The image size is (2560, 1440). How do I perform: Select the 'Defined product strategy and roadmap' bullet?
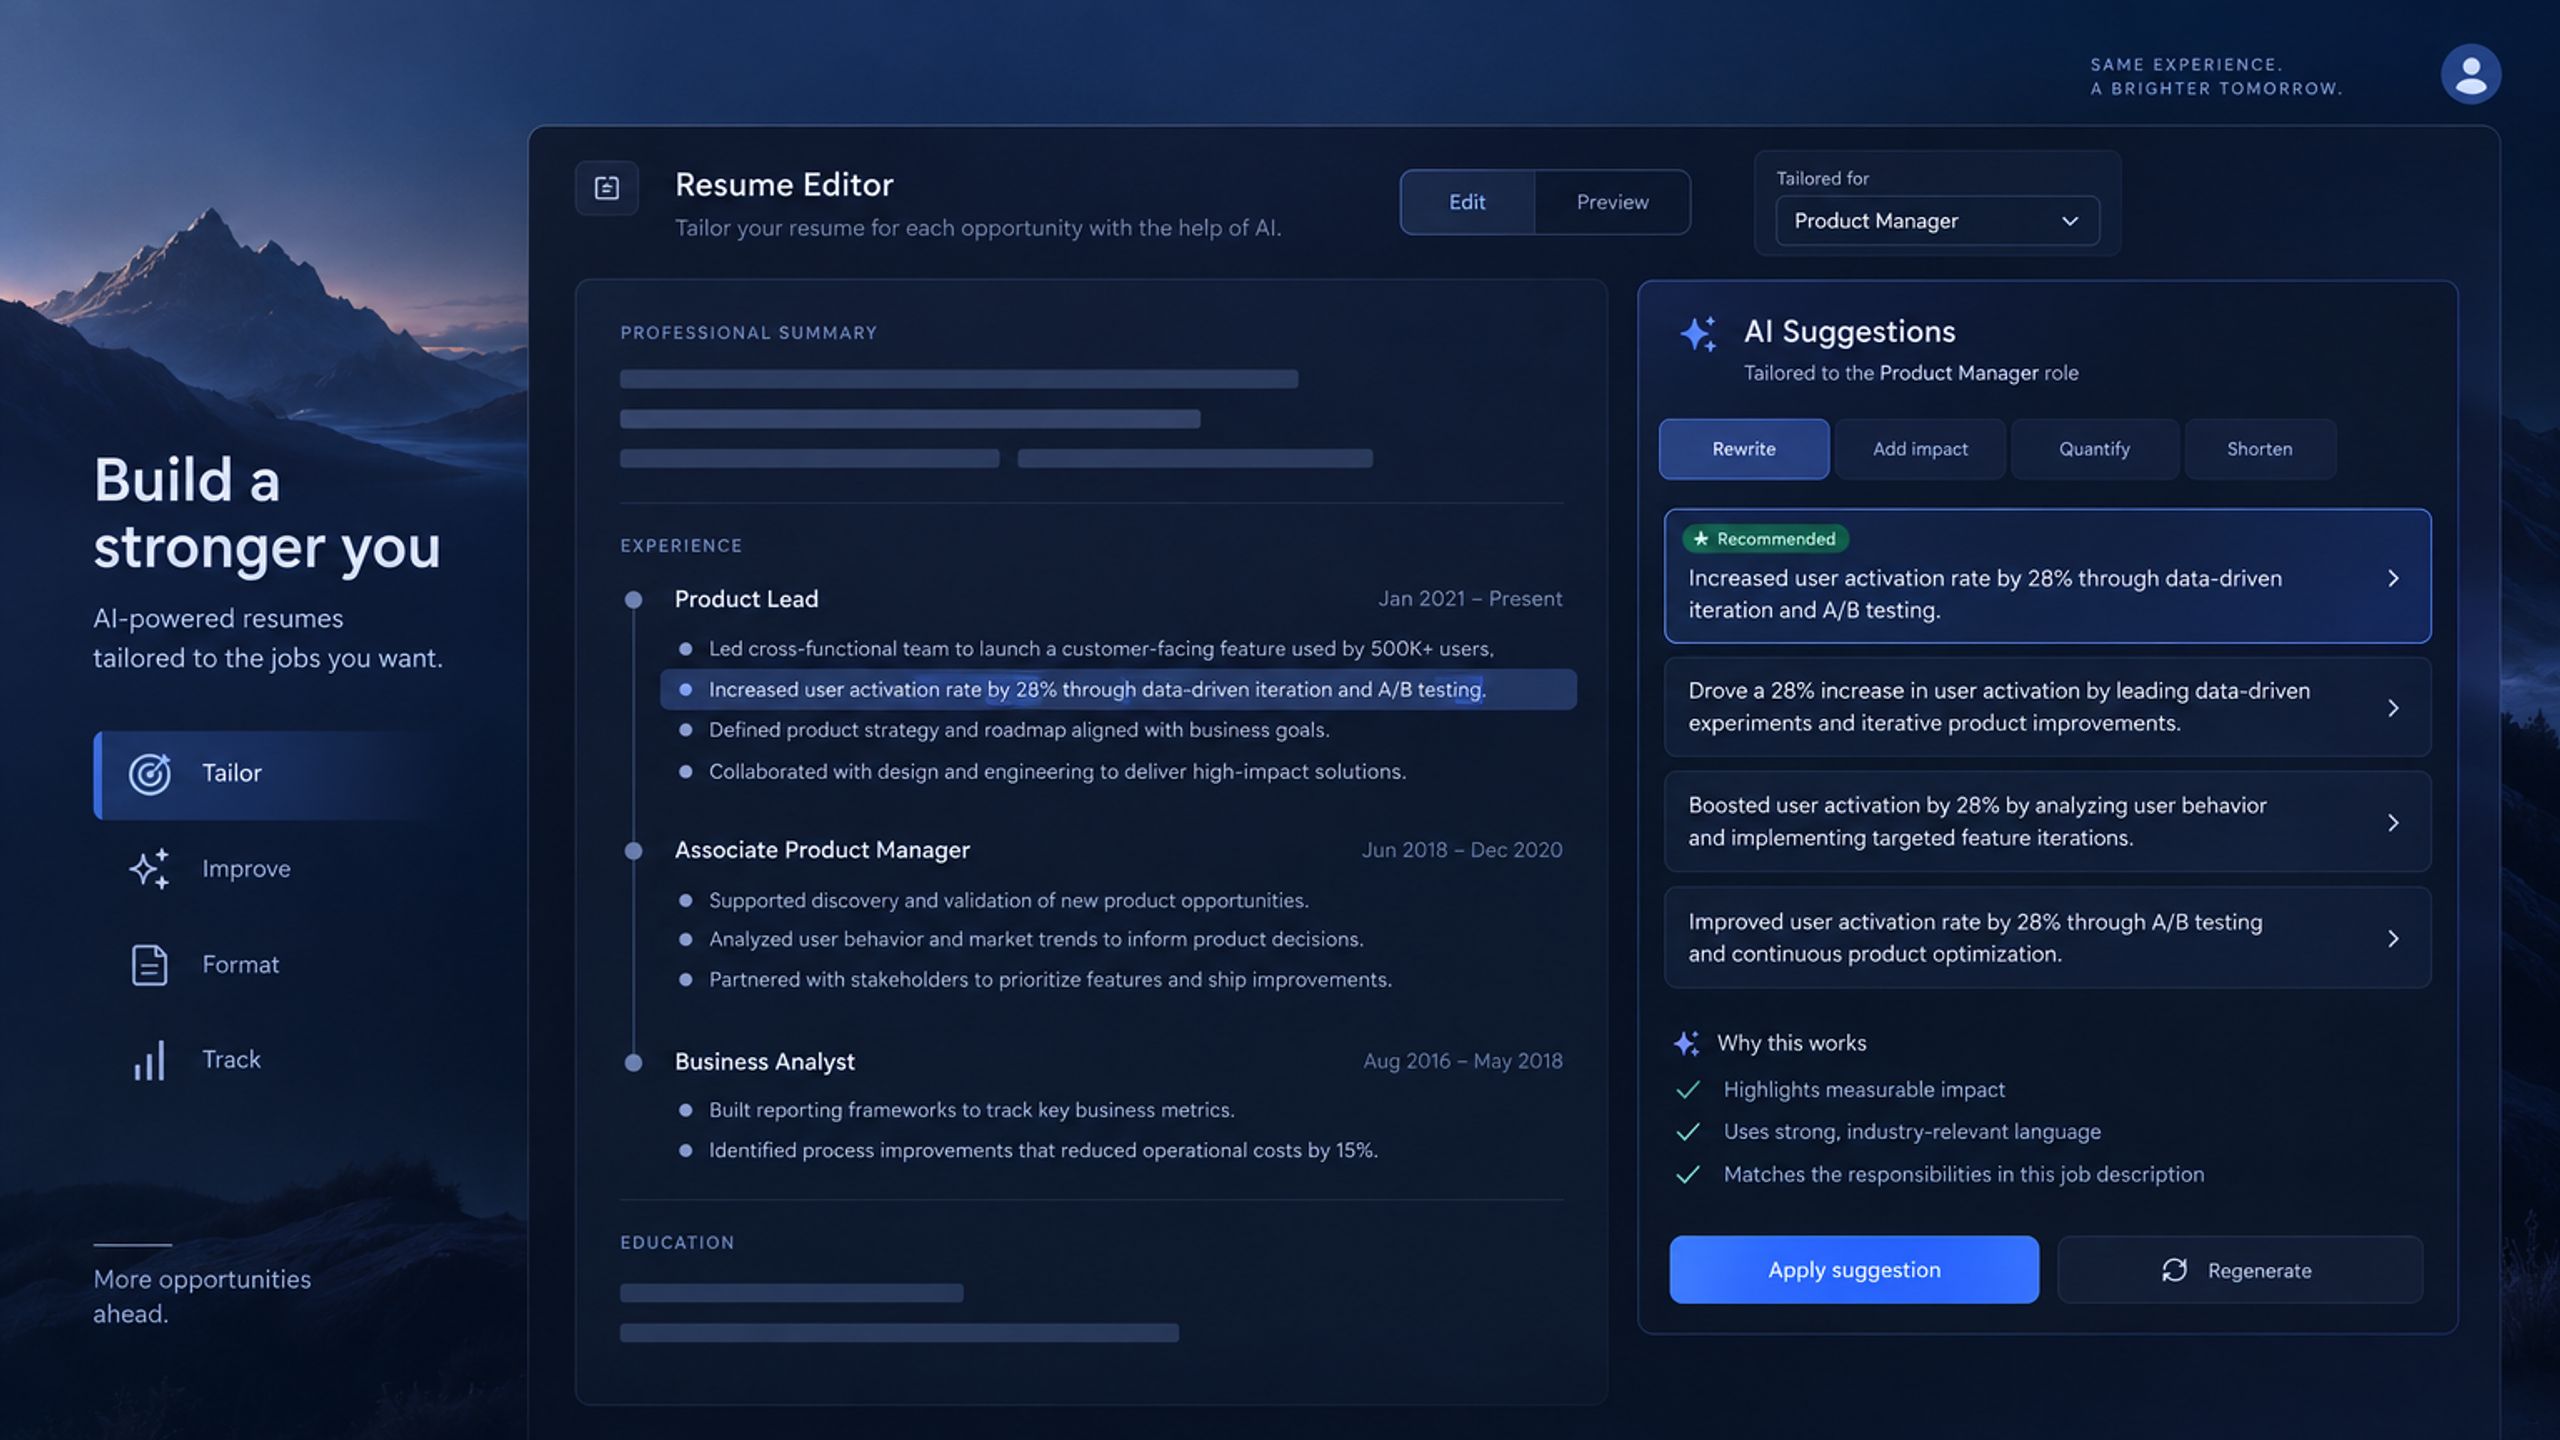(x=1019, y=730)
